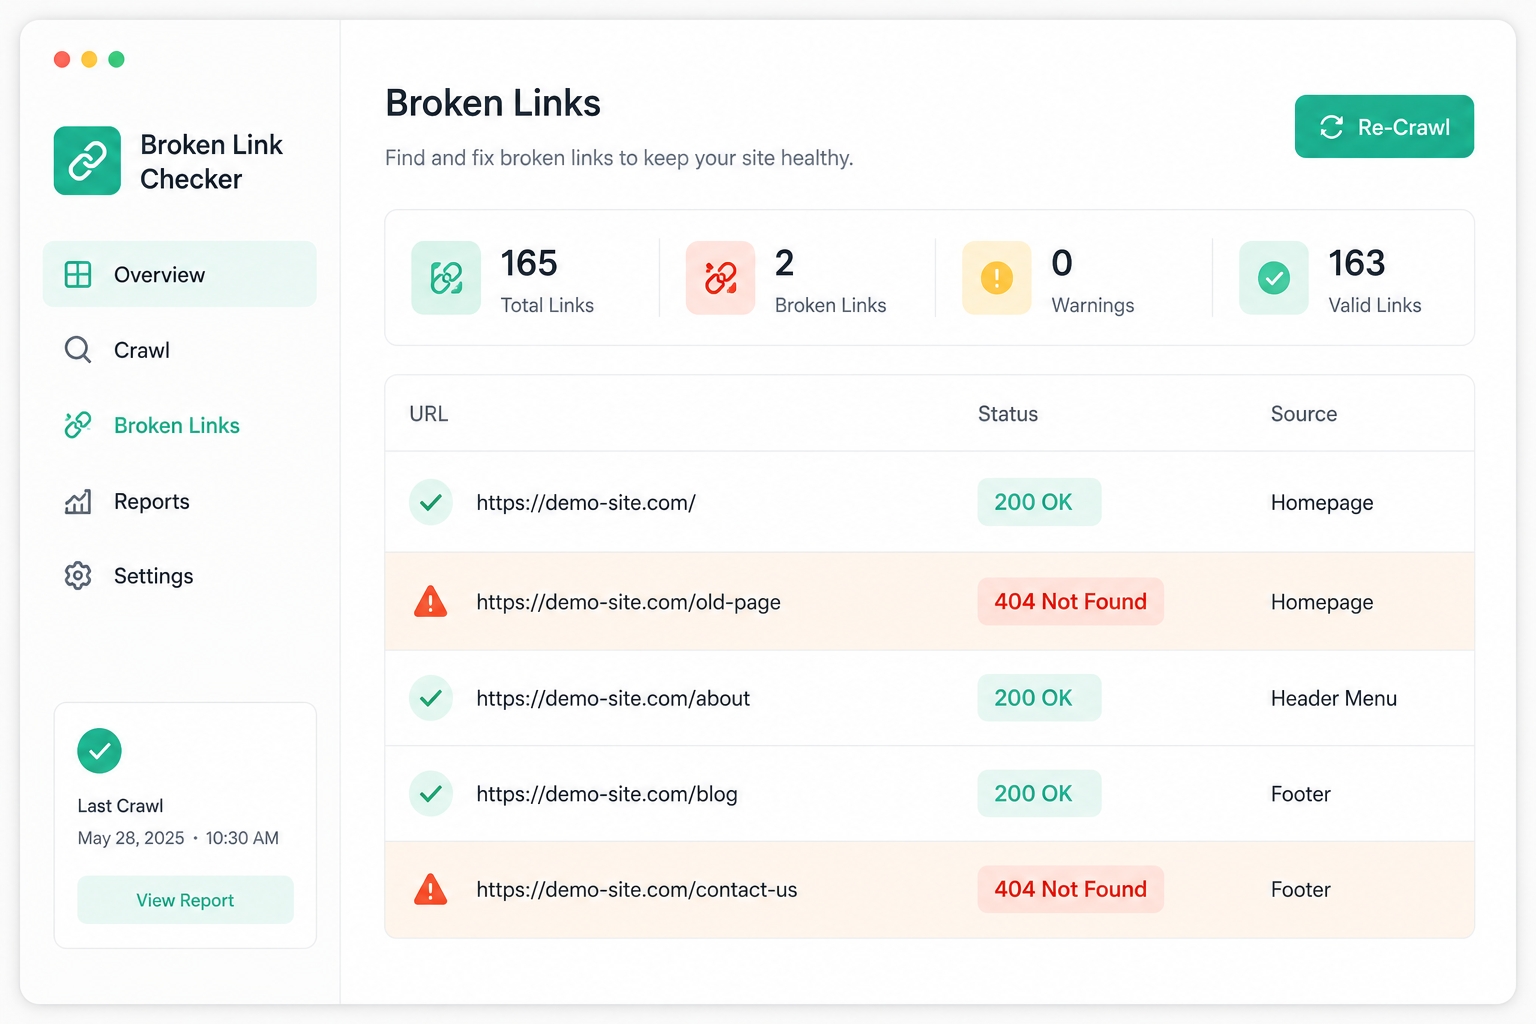Click the View Report button
Viewport: 1536px width, 1024px height.
[x=186, y=900]
